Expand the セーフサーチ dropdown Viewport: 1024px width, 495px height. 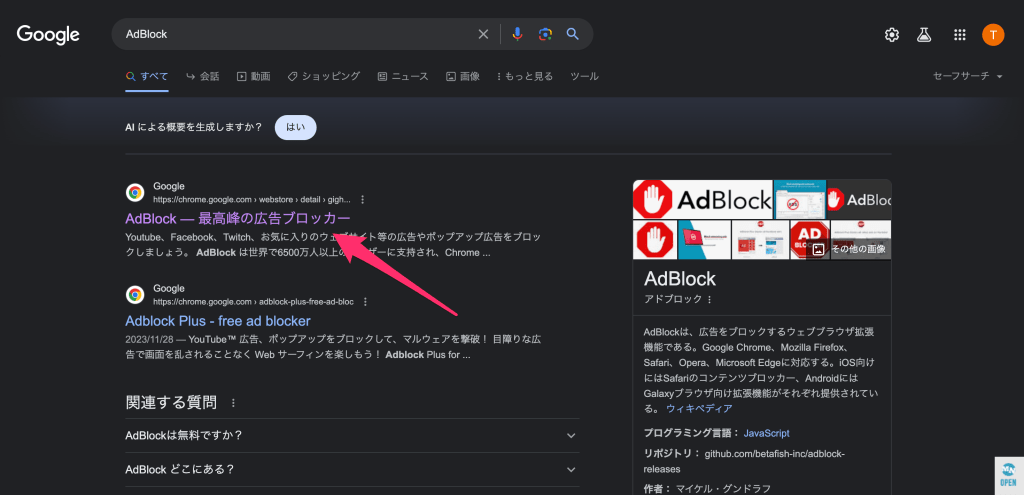pos(967,76)
